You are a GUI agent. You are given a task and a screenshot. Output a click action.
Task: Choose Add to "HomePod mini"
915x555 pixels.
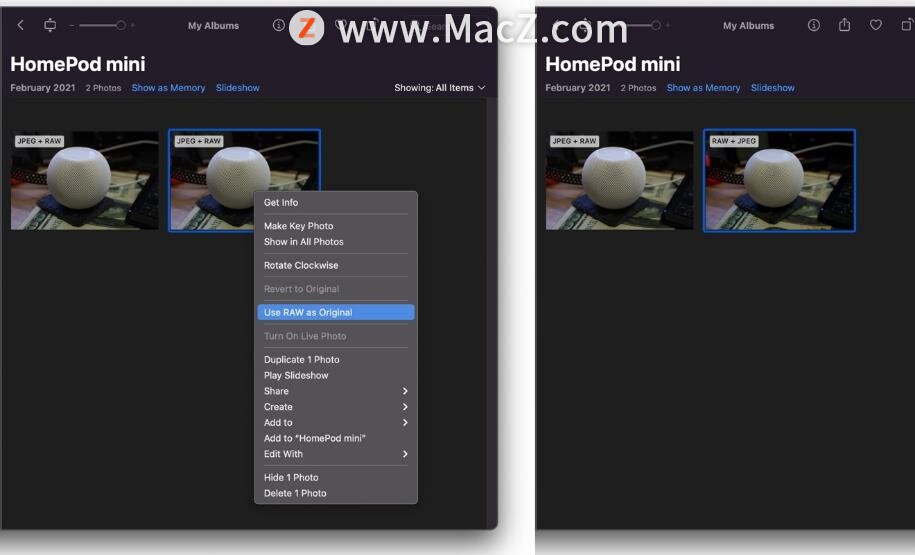pyautogui.click(x=336, y=438)
